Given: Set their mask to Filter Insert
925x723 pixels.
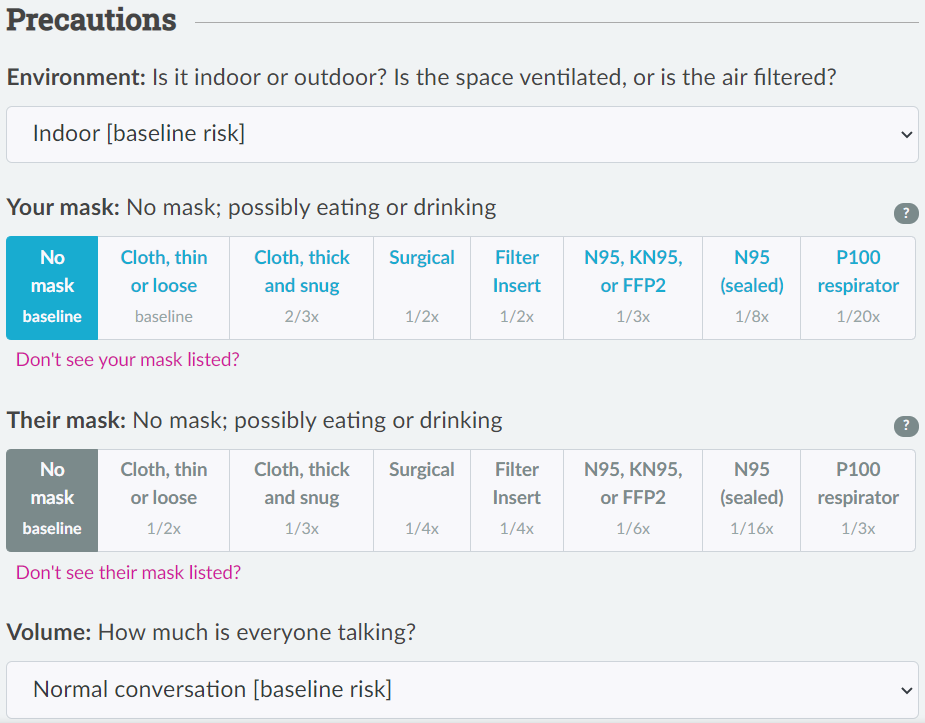Looking at the screenshot, I should [x=517, y=501].
